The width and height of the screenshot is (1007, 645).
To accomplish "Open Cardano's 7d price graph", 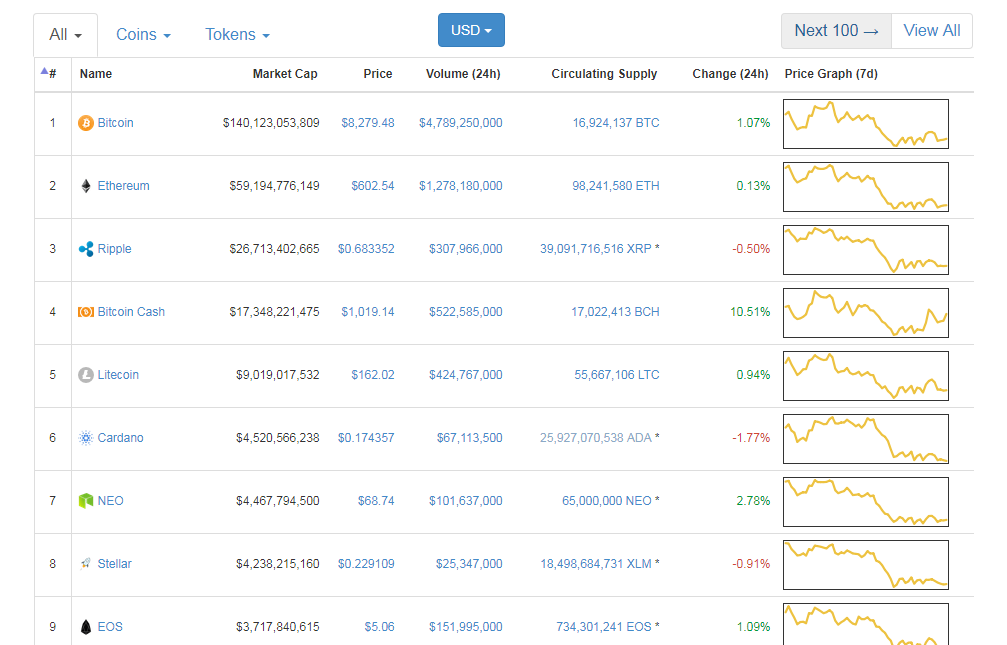I will pos(866,439).
